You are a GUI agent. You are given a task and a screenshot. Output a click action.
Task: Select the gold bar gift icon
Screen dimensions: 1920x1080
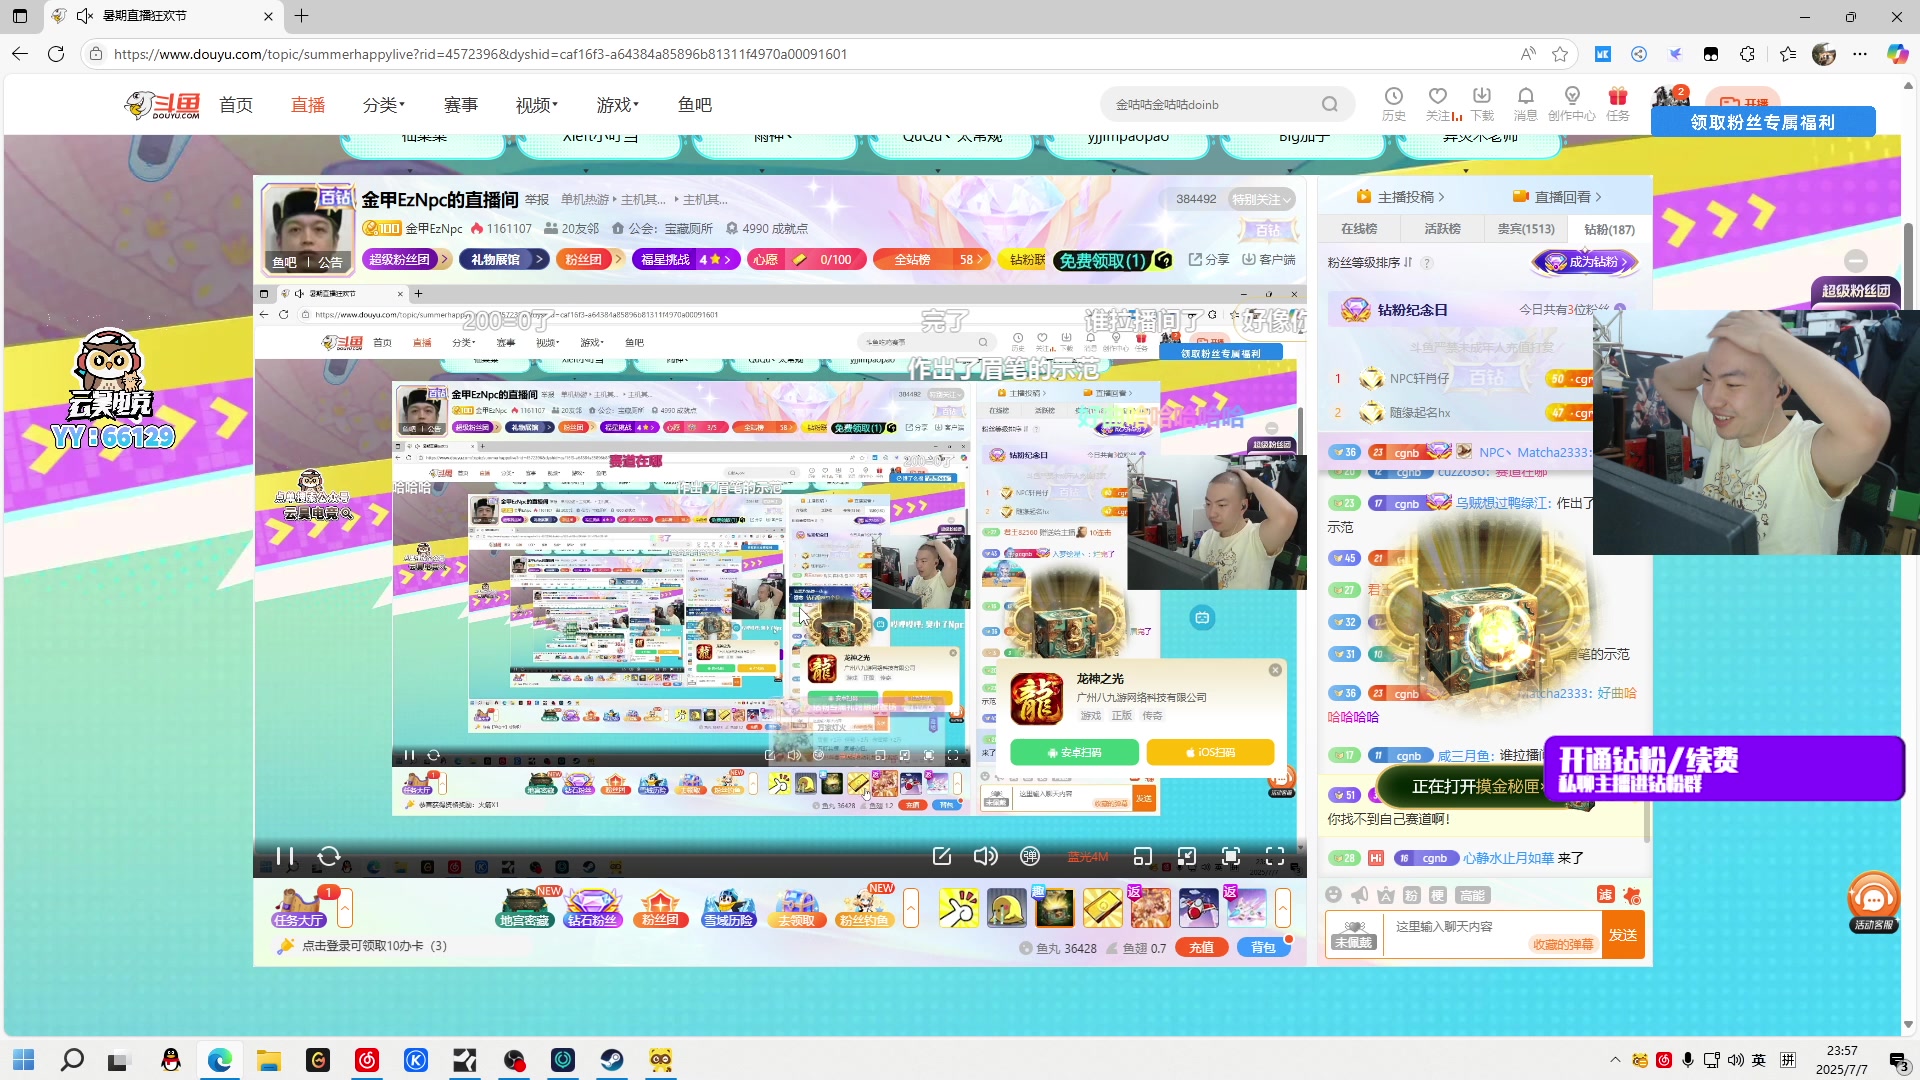1102,908
